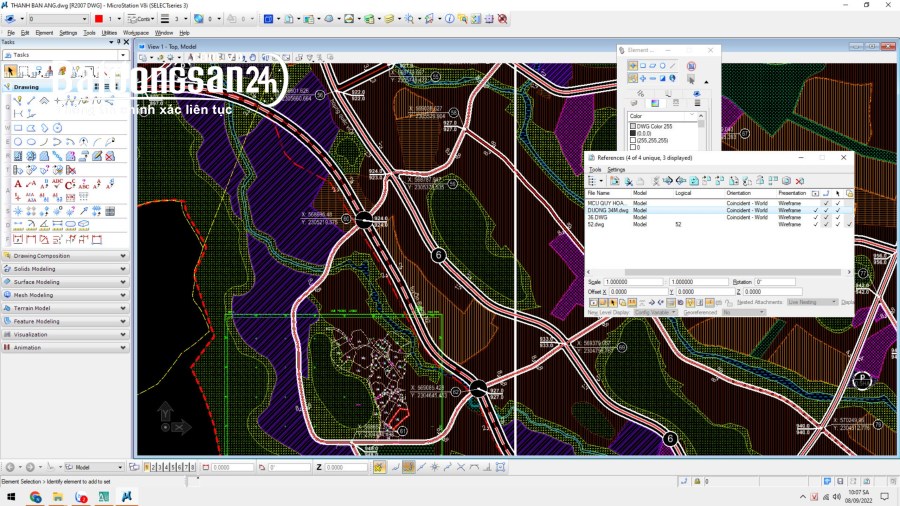The image size is (900, 506).
Task: Click the Detach Reference red X icon
Action: [x=800, y=181]
